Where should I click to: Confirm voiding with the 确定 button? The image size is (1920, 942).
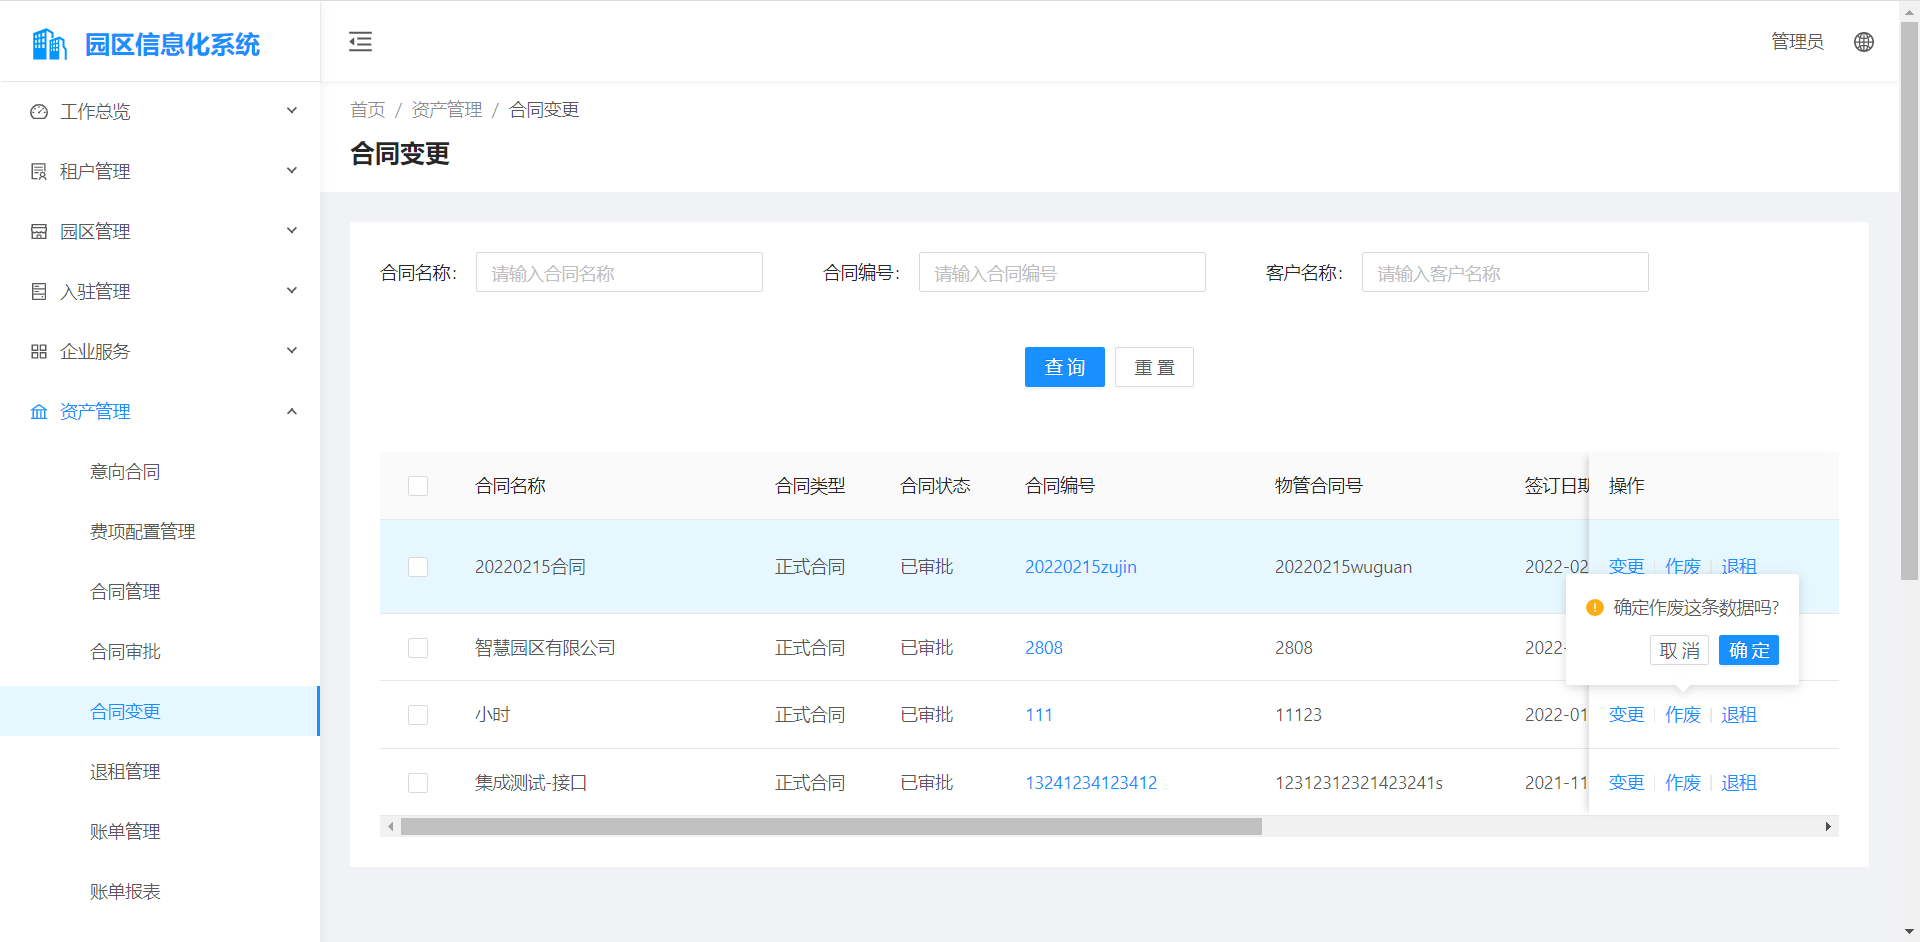click(x=1749, y=651)
